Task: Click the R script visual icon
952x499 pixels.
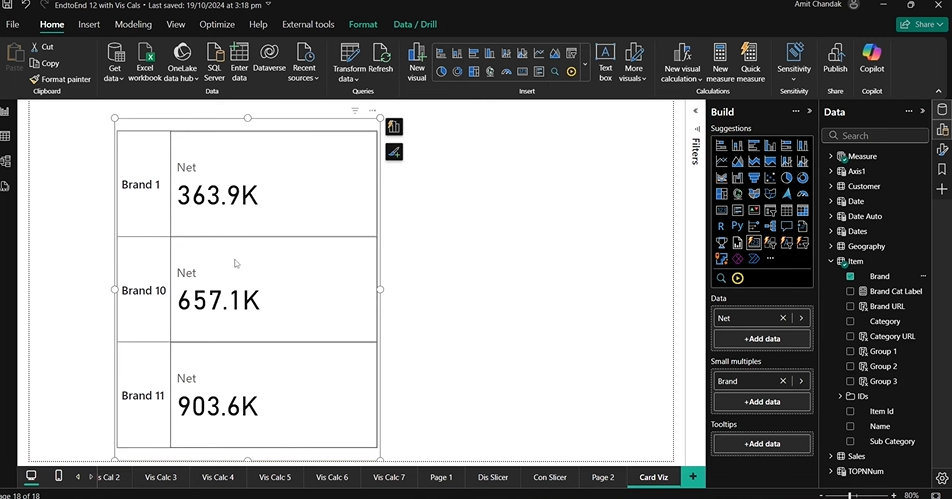Action: coord(721,226)
